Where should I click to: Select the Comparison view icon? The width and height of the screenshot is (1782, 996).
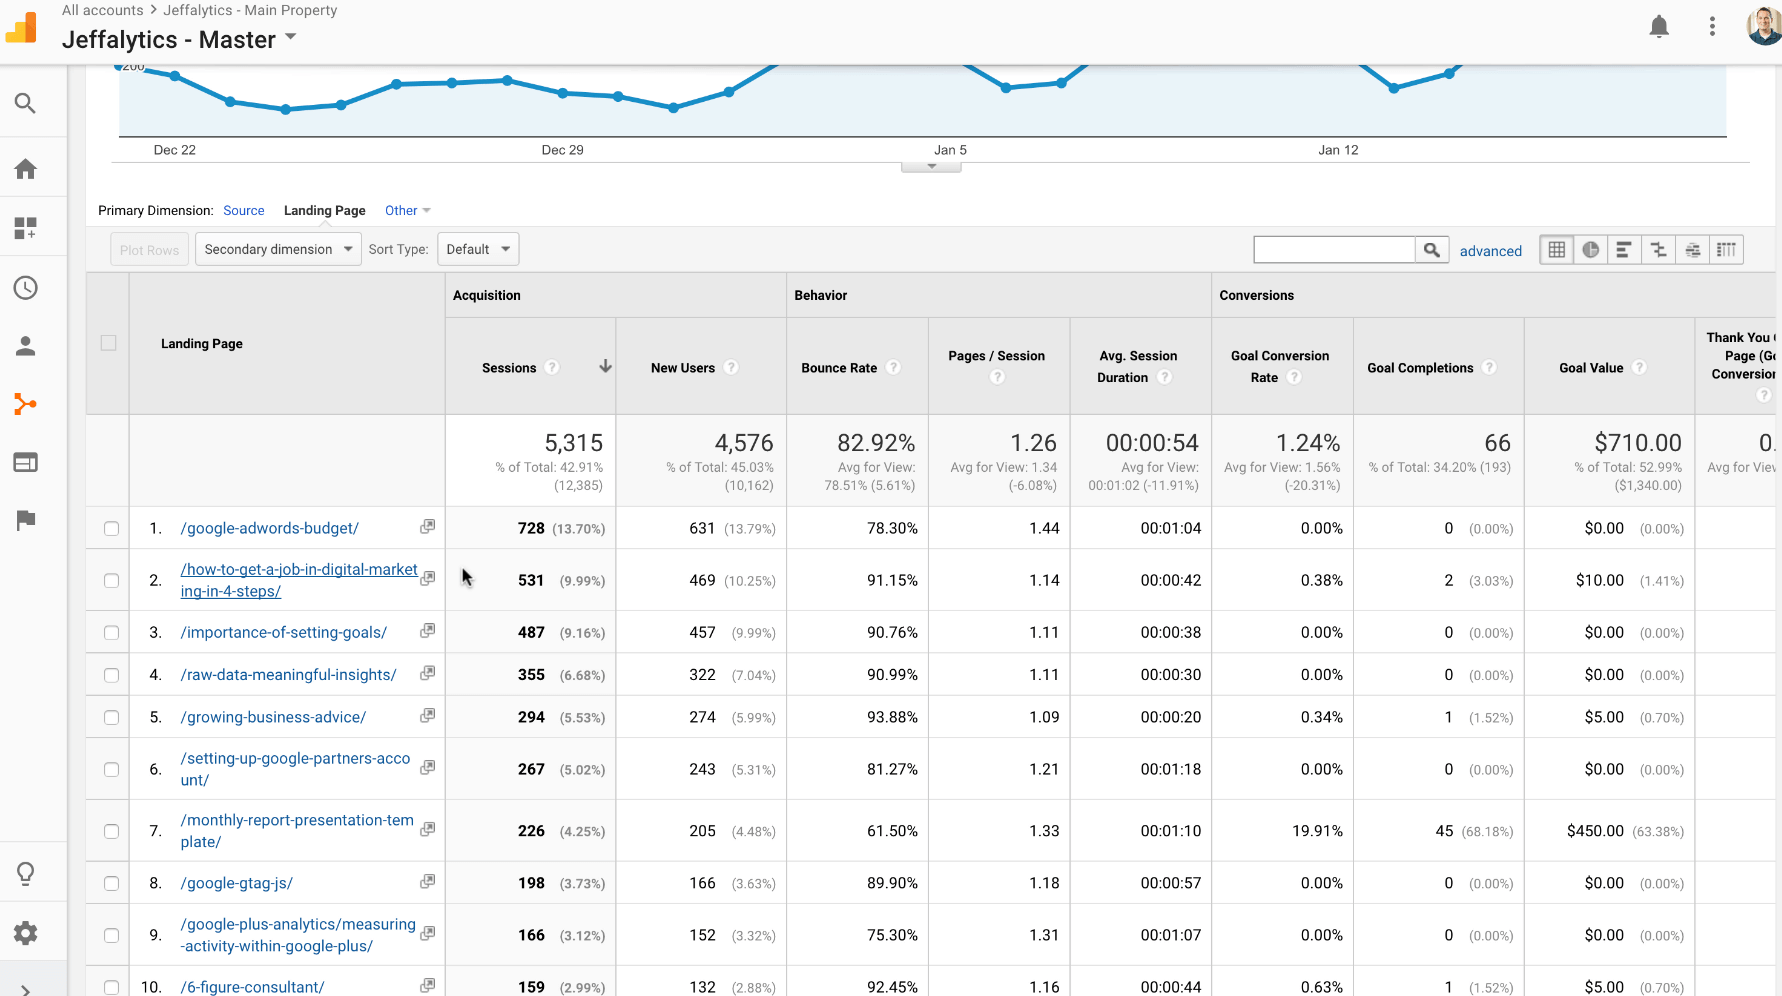click(1658, 250)
